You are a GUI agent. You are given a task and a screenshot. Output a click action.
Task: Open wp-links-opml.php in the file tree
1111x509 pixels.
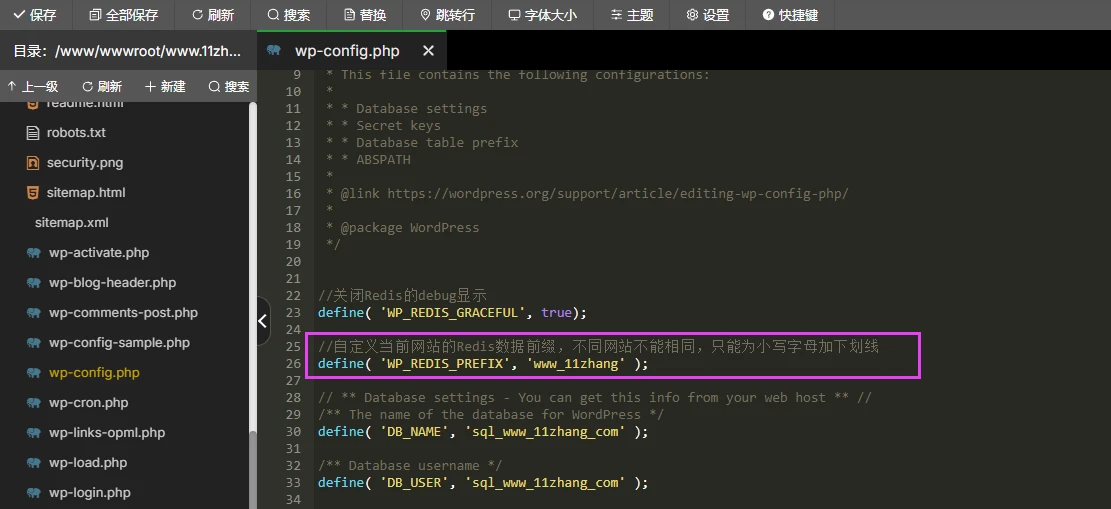coord(106,432)
